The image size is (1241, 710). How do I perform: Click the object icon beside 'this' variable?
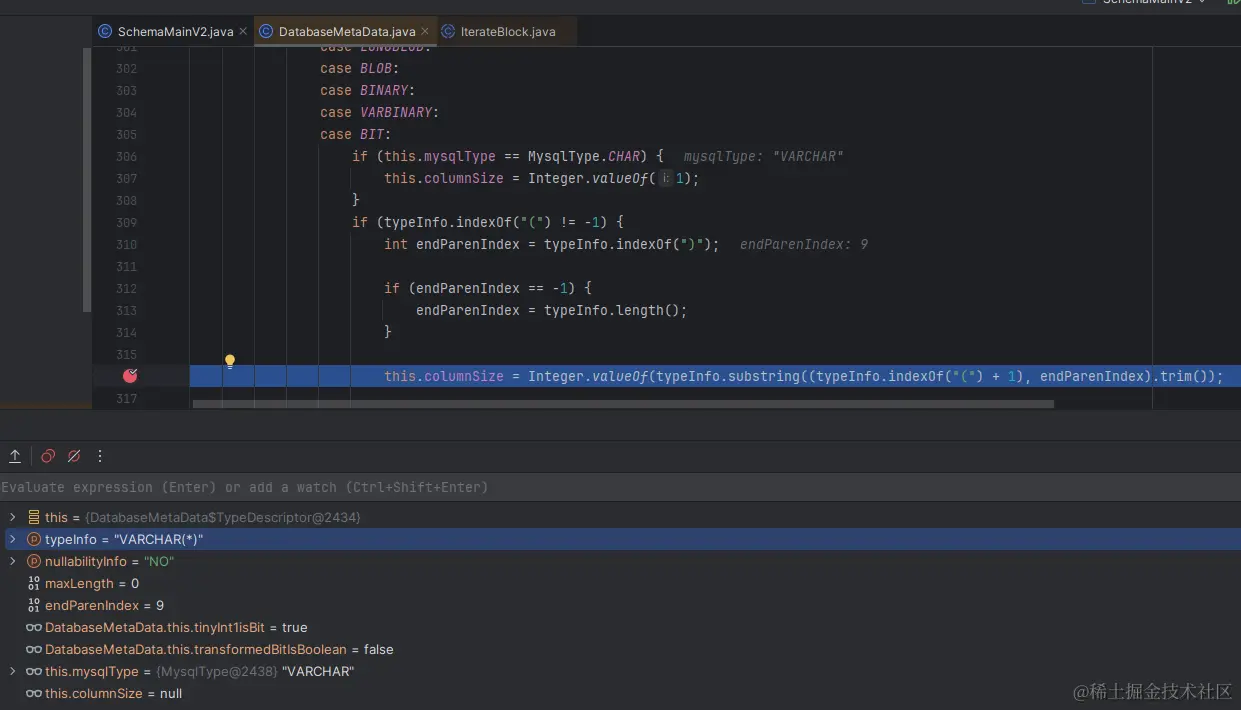tap(34, 517)
